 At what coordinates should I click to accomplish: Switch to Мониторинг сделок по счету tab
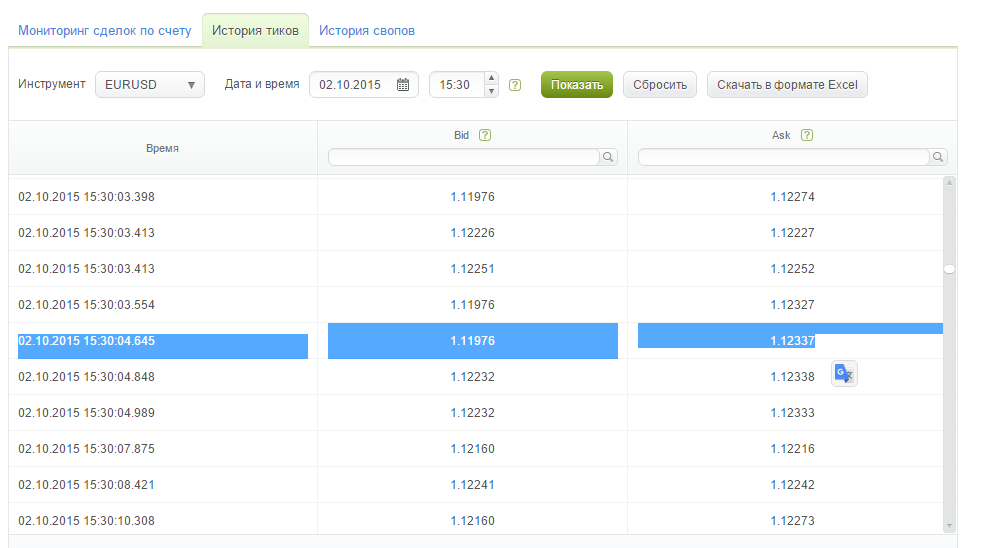[104, 31]
